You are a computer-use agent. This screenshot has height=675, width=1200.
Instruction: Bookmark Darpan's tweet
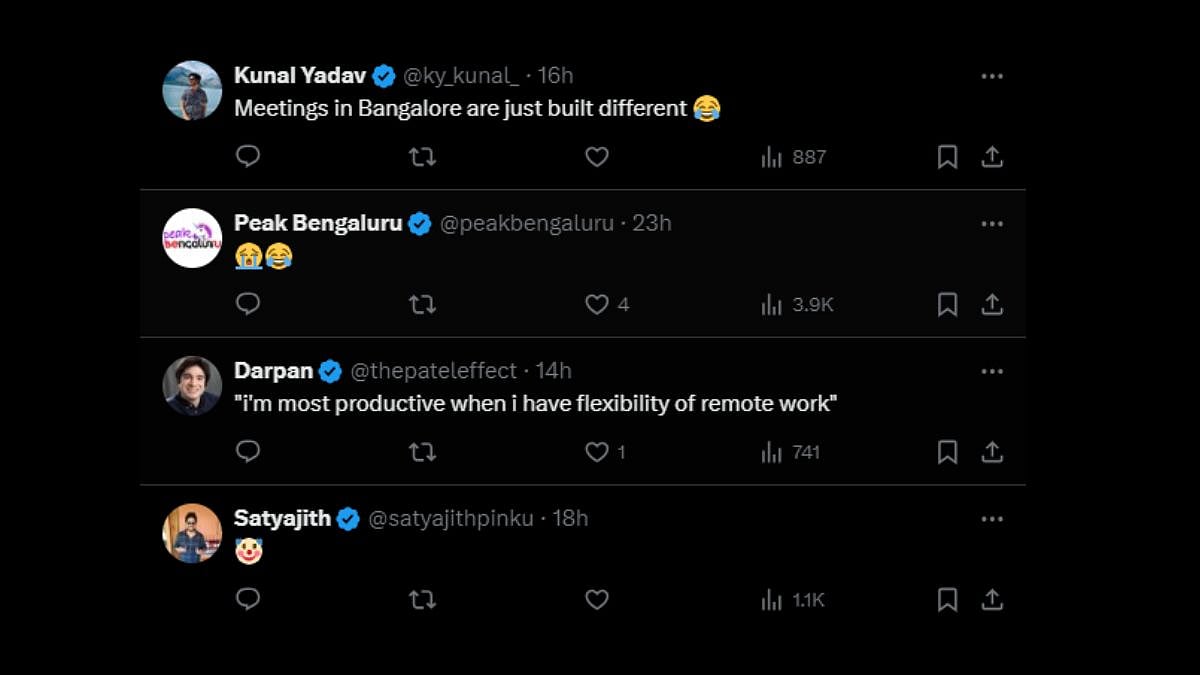[x=947, y=452]
